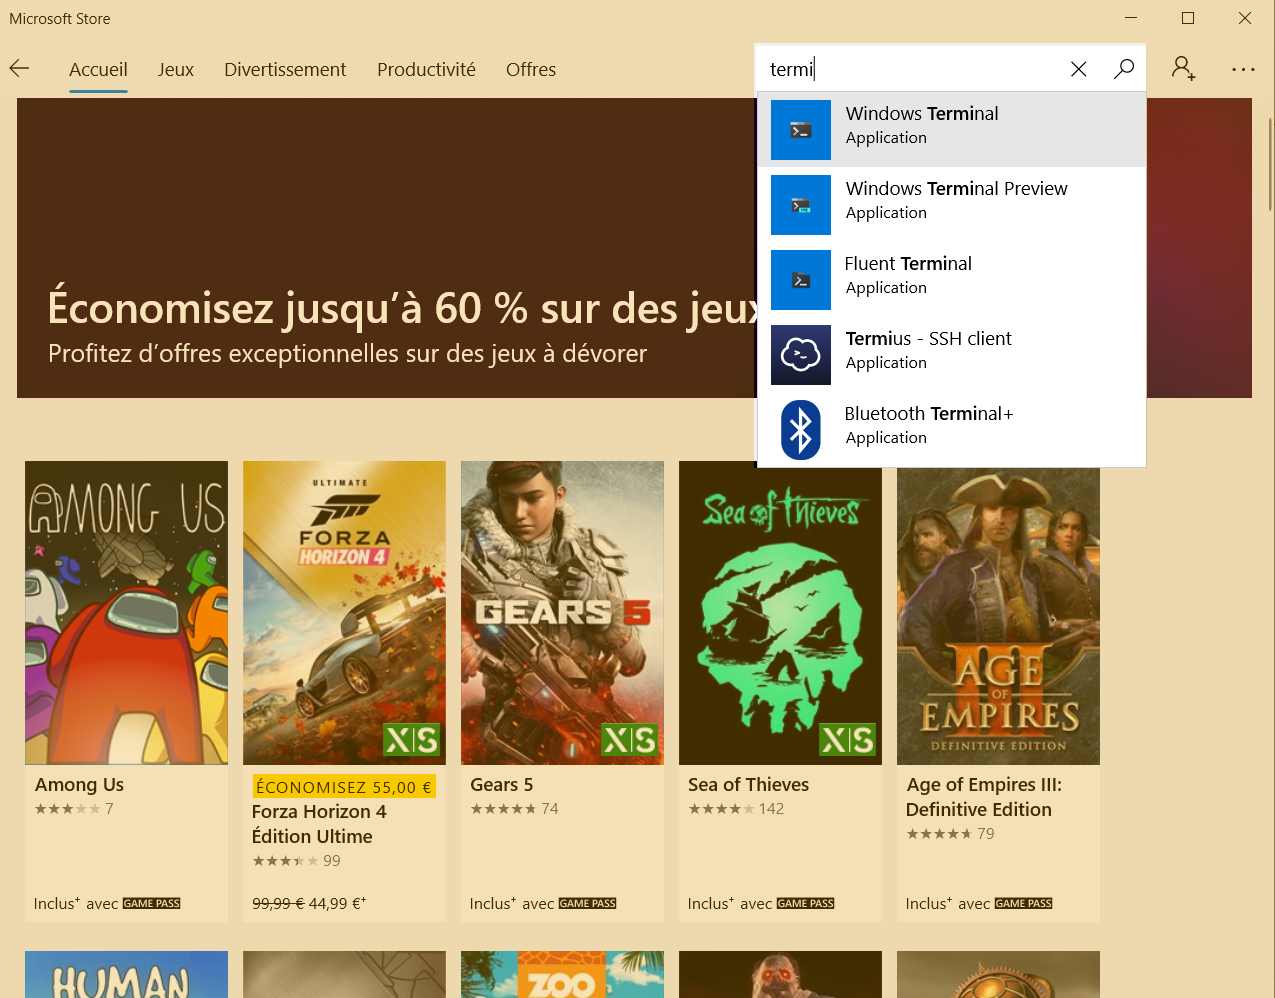
Task: Click in the search box containing termi
Action: (910, 69)
